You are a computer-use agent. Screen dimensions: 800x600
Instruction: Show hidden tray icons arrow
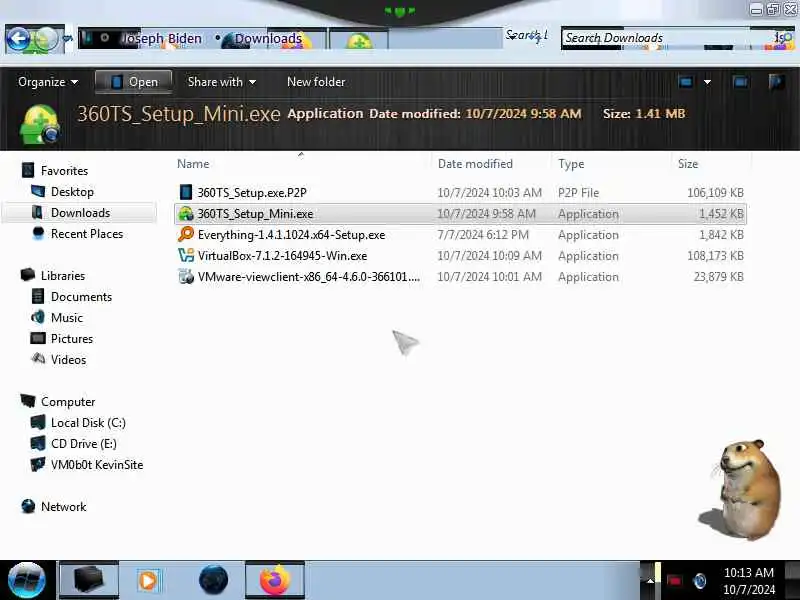pyautogui.click(x=650, y=581)
